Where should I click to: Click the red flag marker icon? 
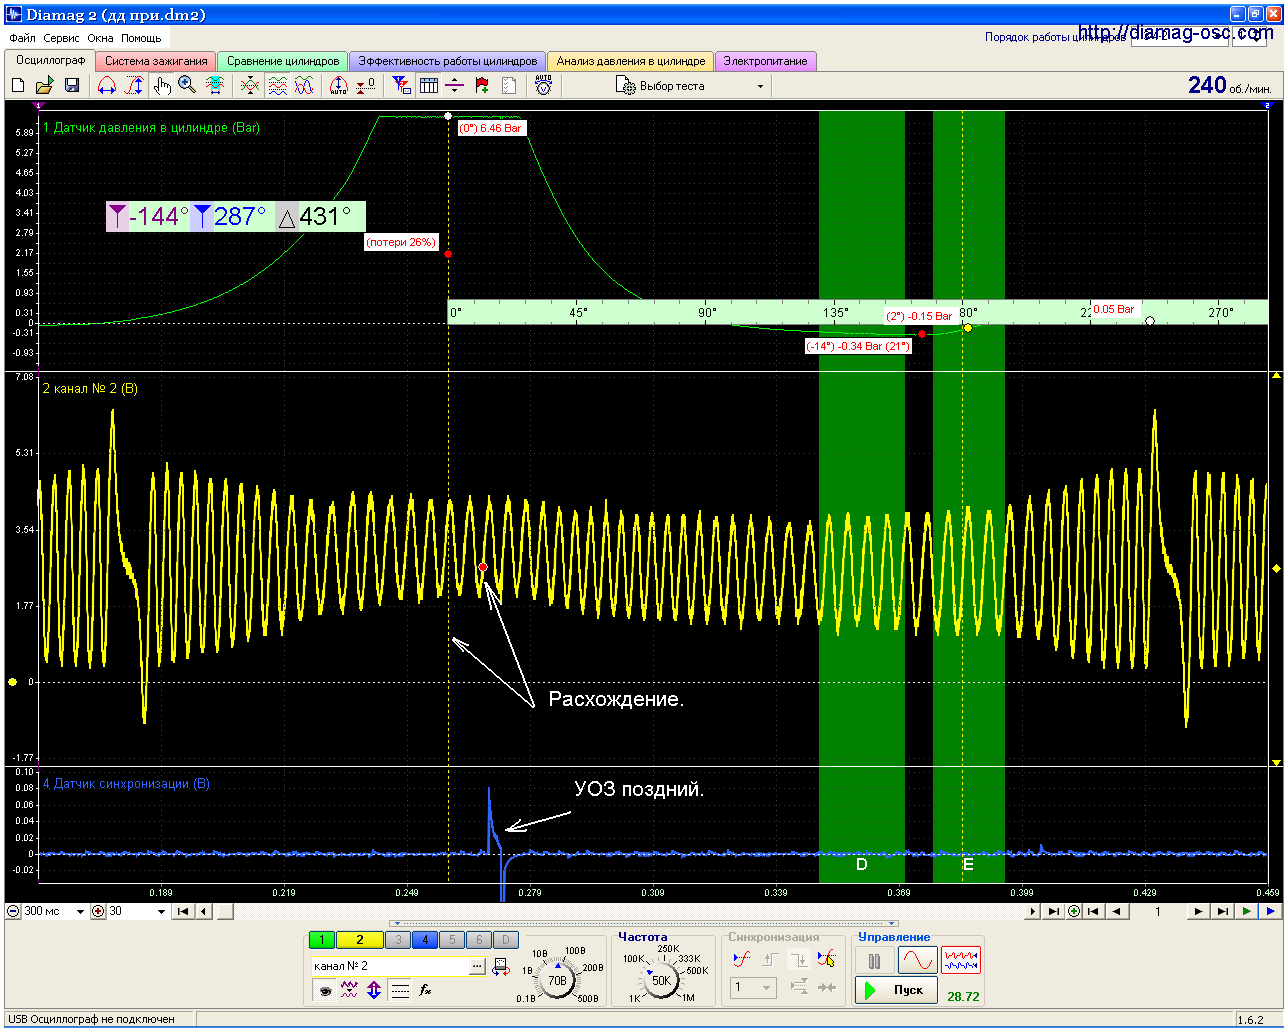(482, 86)
